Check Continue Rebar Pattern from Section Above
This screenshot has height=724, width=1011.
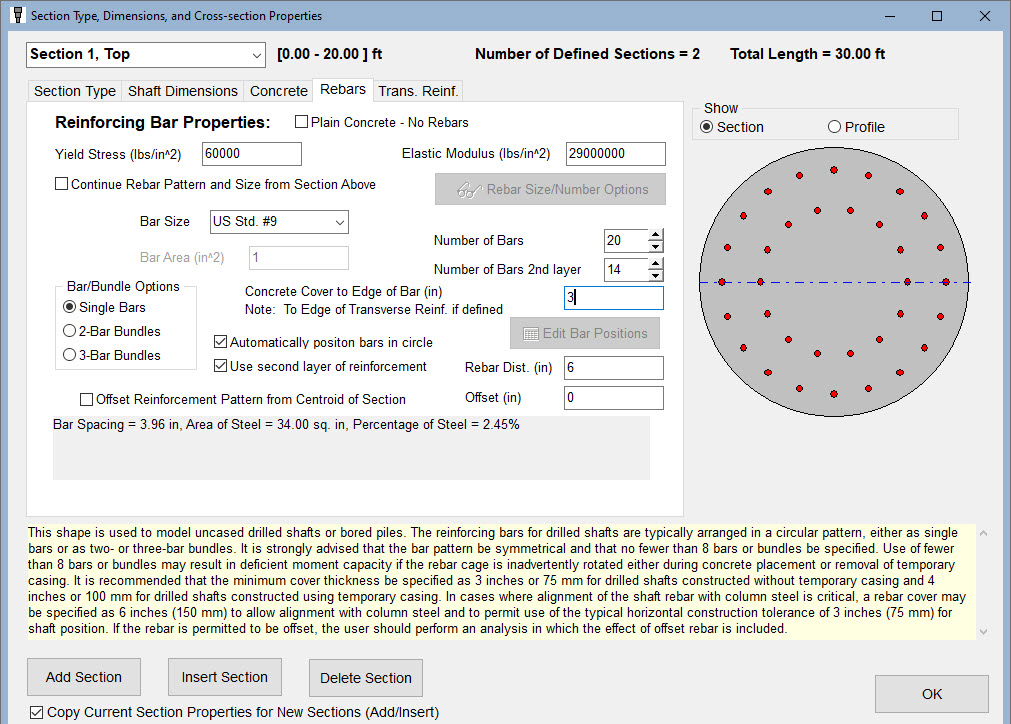click(x=61, y=184)
